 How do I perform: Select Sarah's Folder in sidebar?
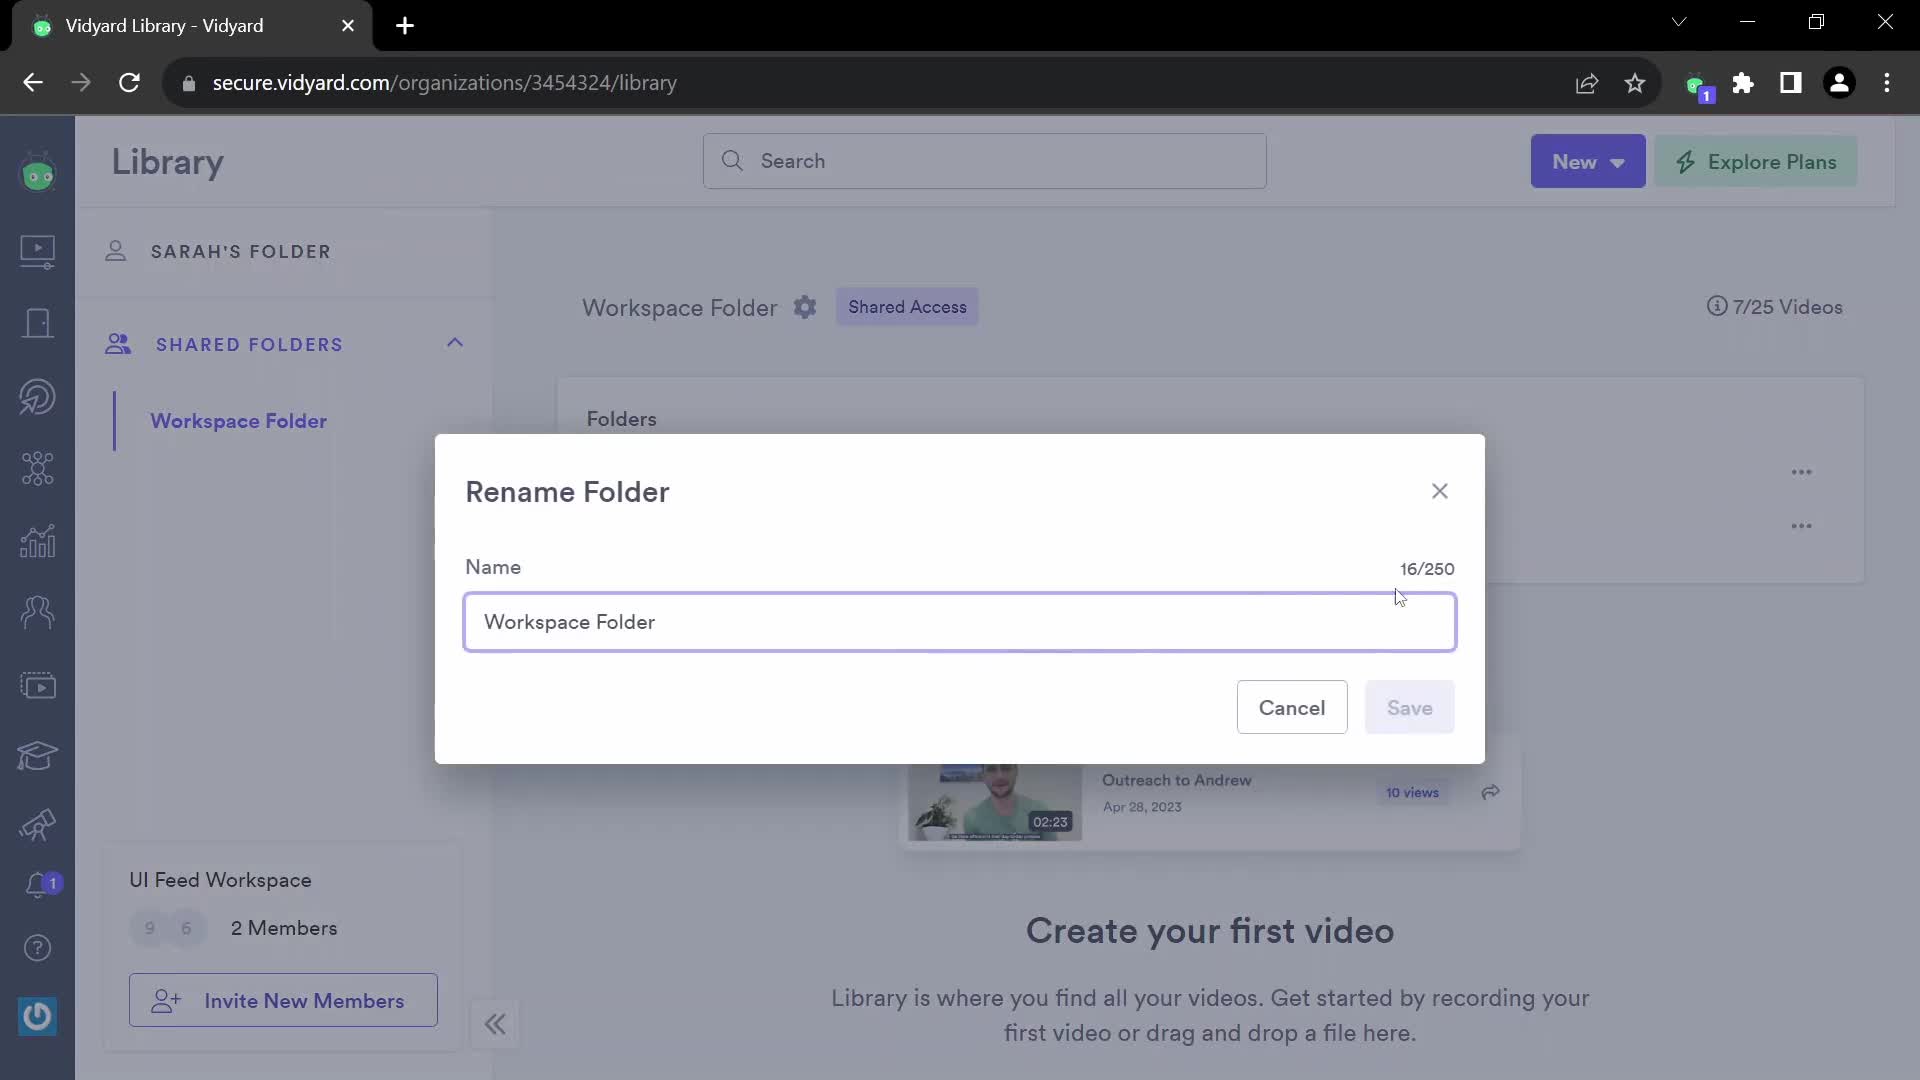pos(241,252)
